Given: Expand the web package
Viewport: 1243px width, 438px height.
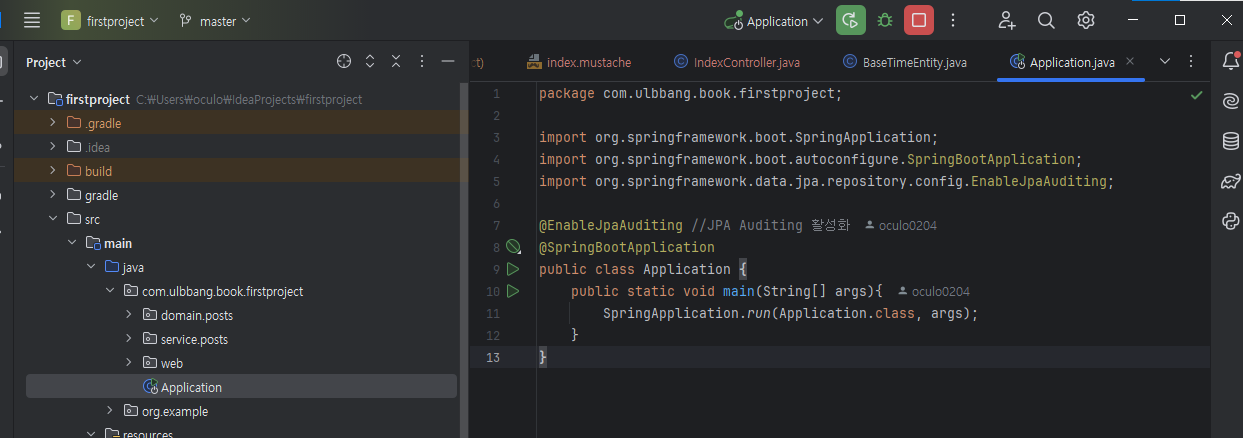Looking at the screenshot, I should coord(129,363).
